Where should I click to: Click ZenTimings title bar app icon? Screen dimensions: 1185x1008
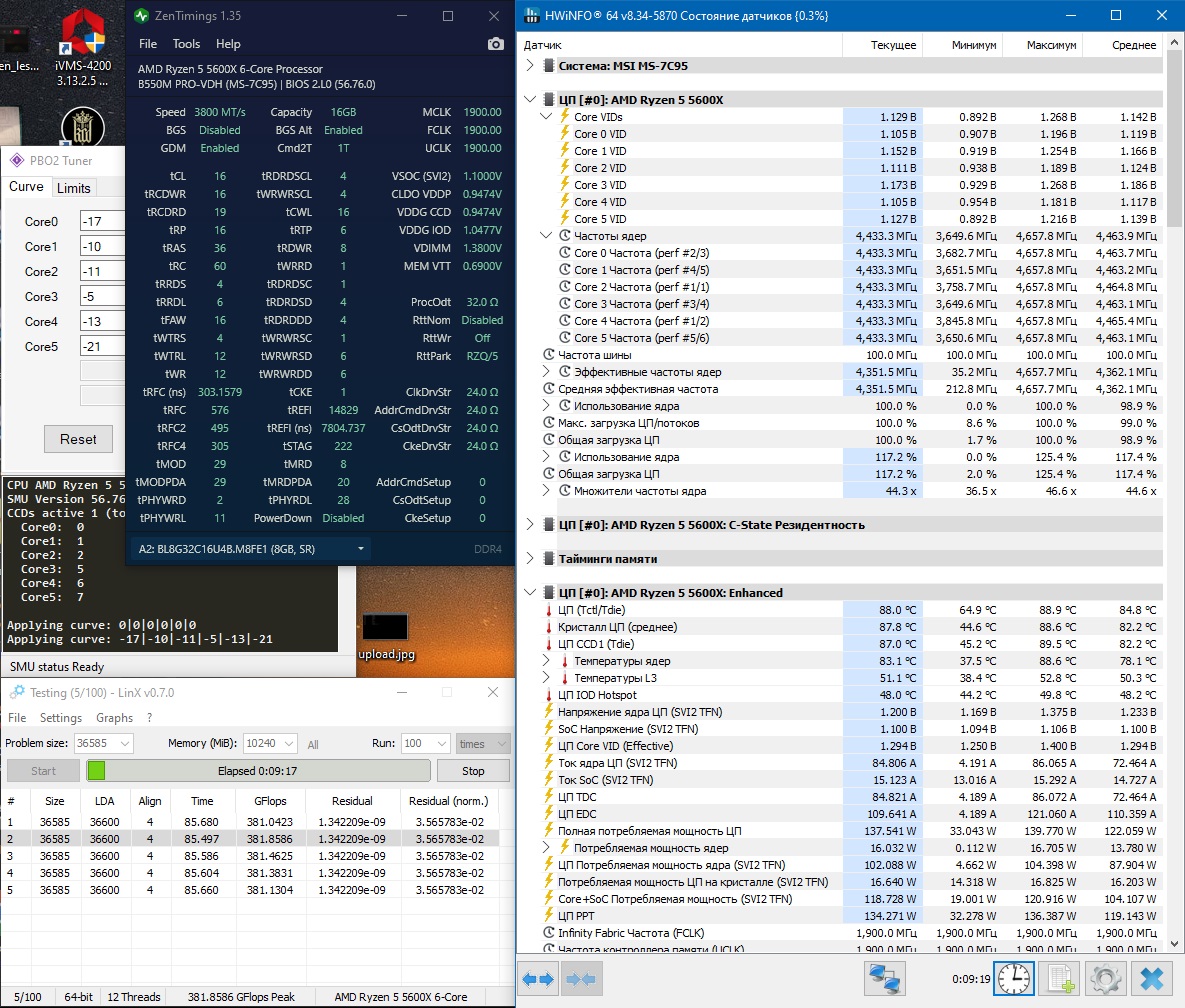pyautogui.click(x=141, y=15)
